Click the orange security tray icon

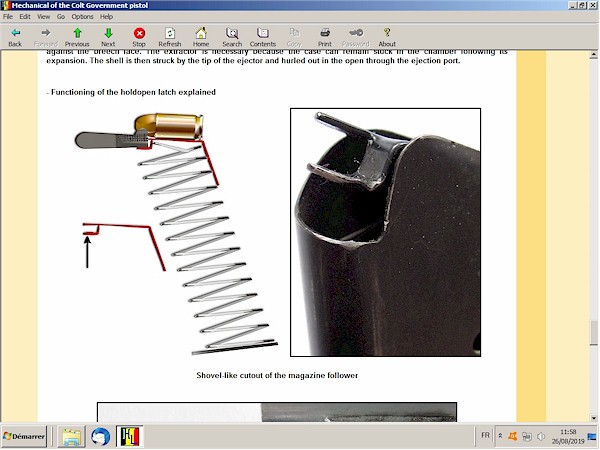coord(512,436)
